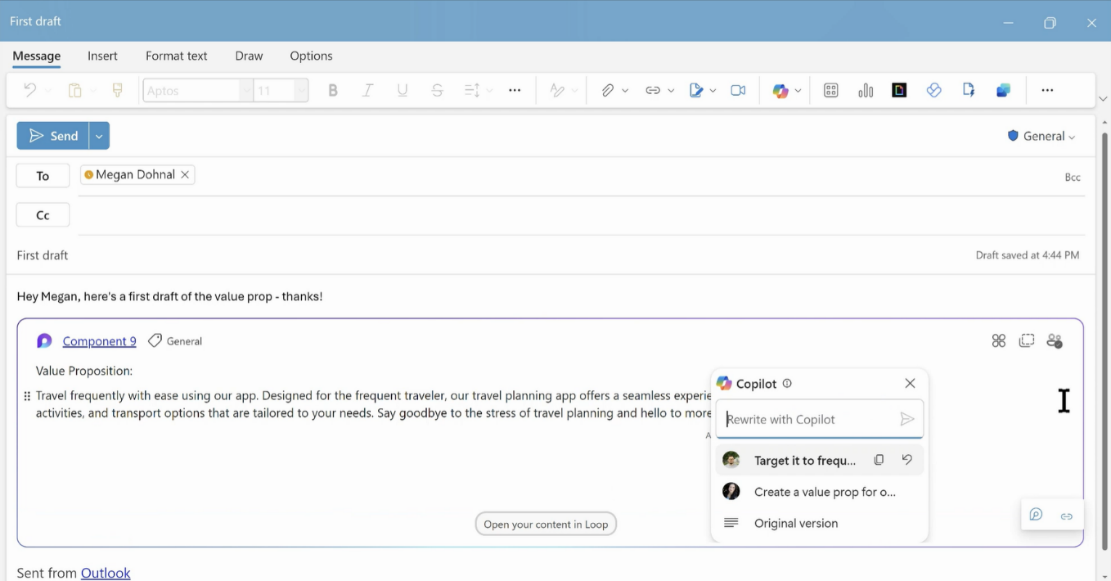This screenshot has height=581, width=1111.
Task: Toggle italic formatting
Action: point(367,90)
